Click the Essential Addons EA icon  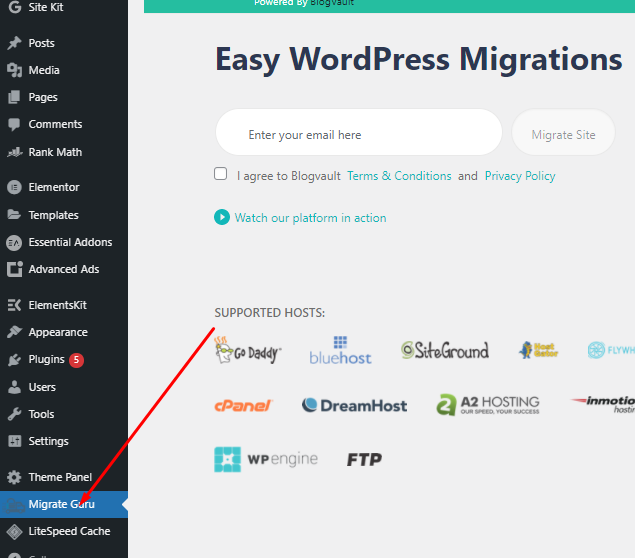click(x=14, y=243)
